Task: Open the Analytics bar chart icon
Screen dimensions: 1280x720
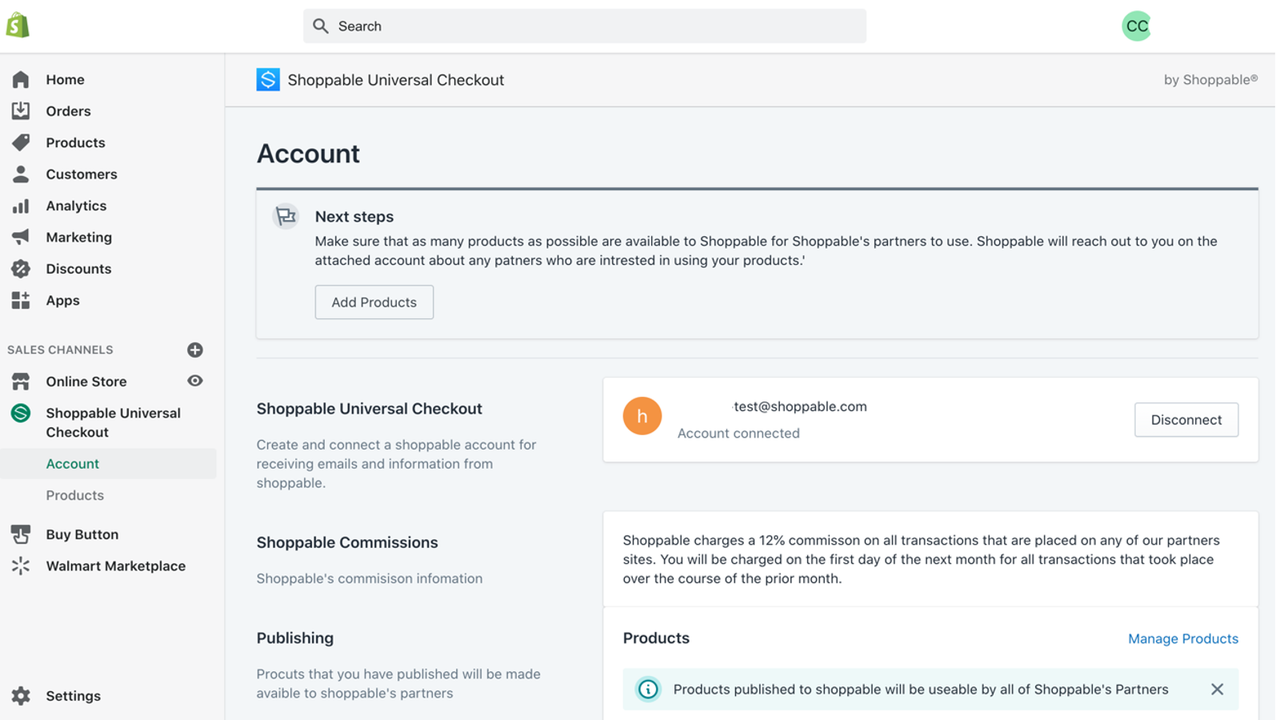Action: [x=21, y=206]
